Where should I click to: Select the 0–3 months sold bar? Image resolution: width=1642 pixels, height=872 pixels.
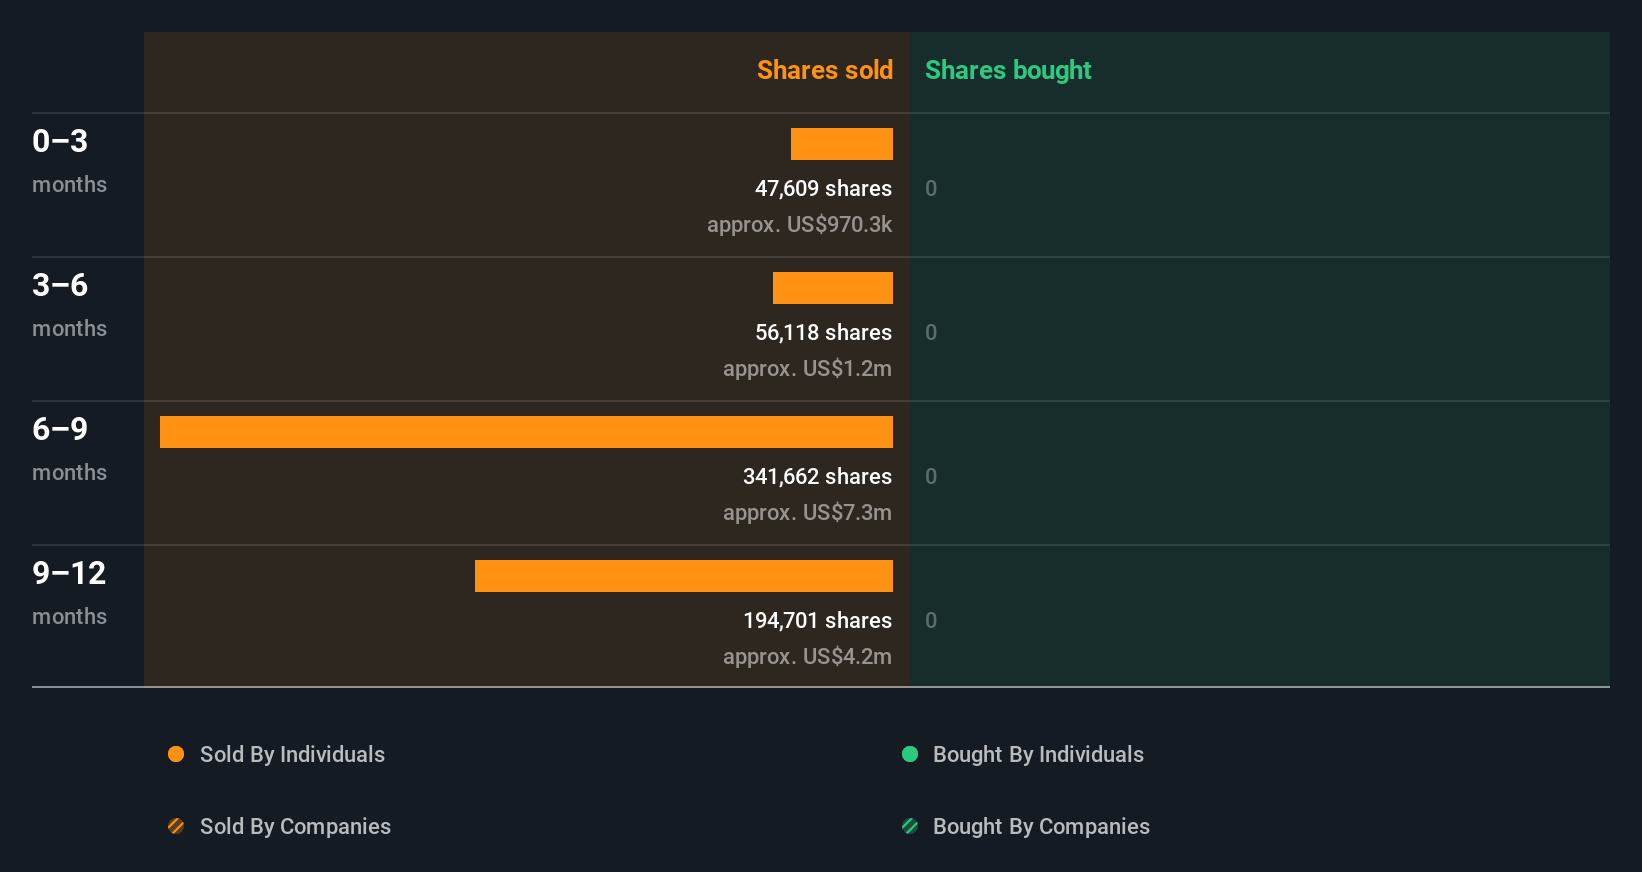click(x=842, y=144)
